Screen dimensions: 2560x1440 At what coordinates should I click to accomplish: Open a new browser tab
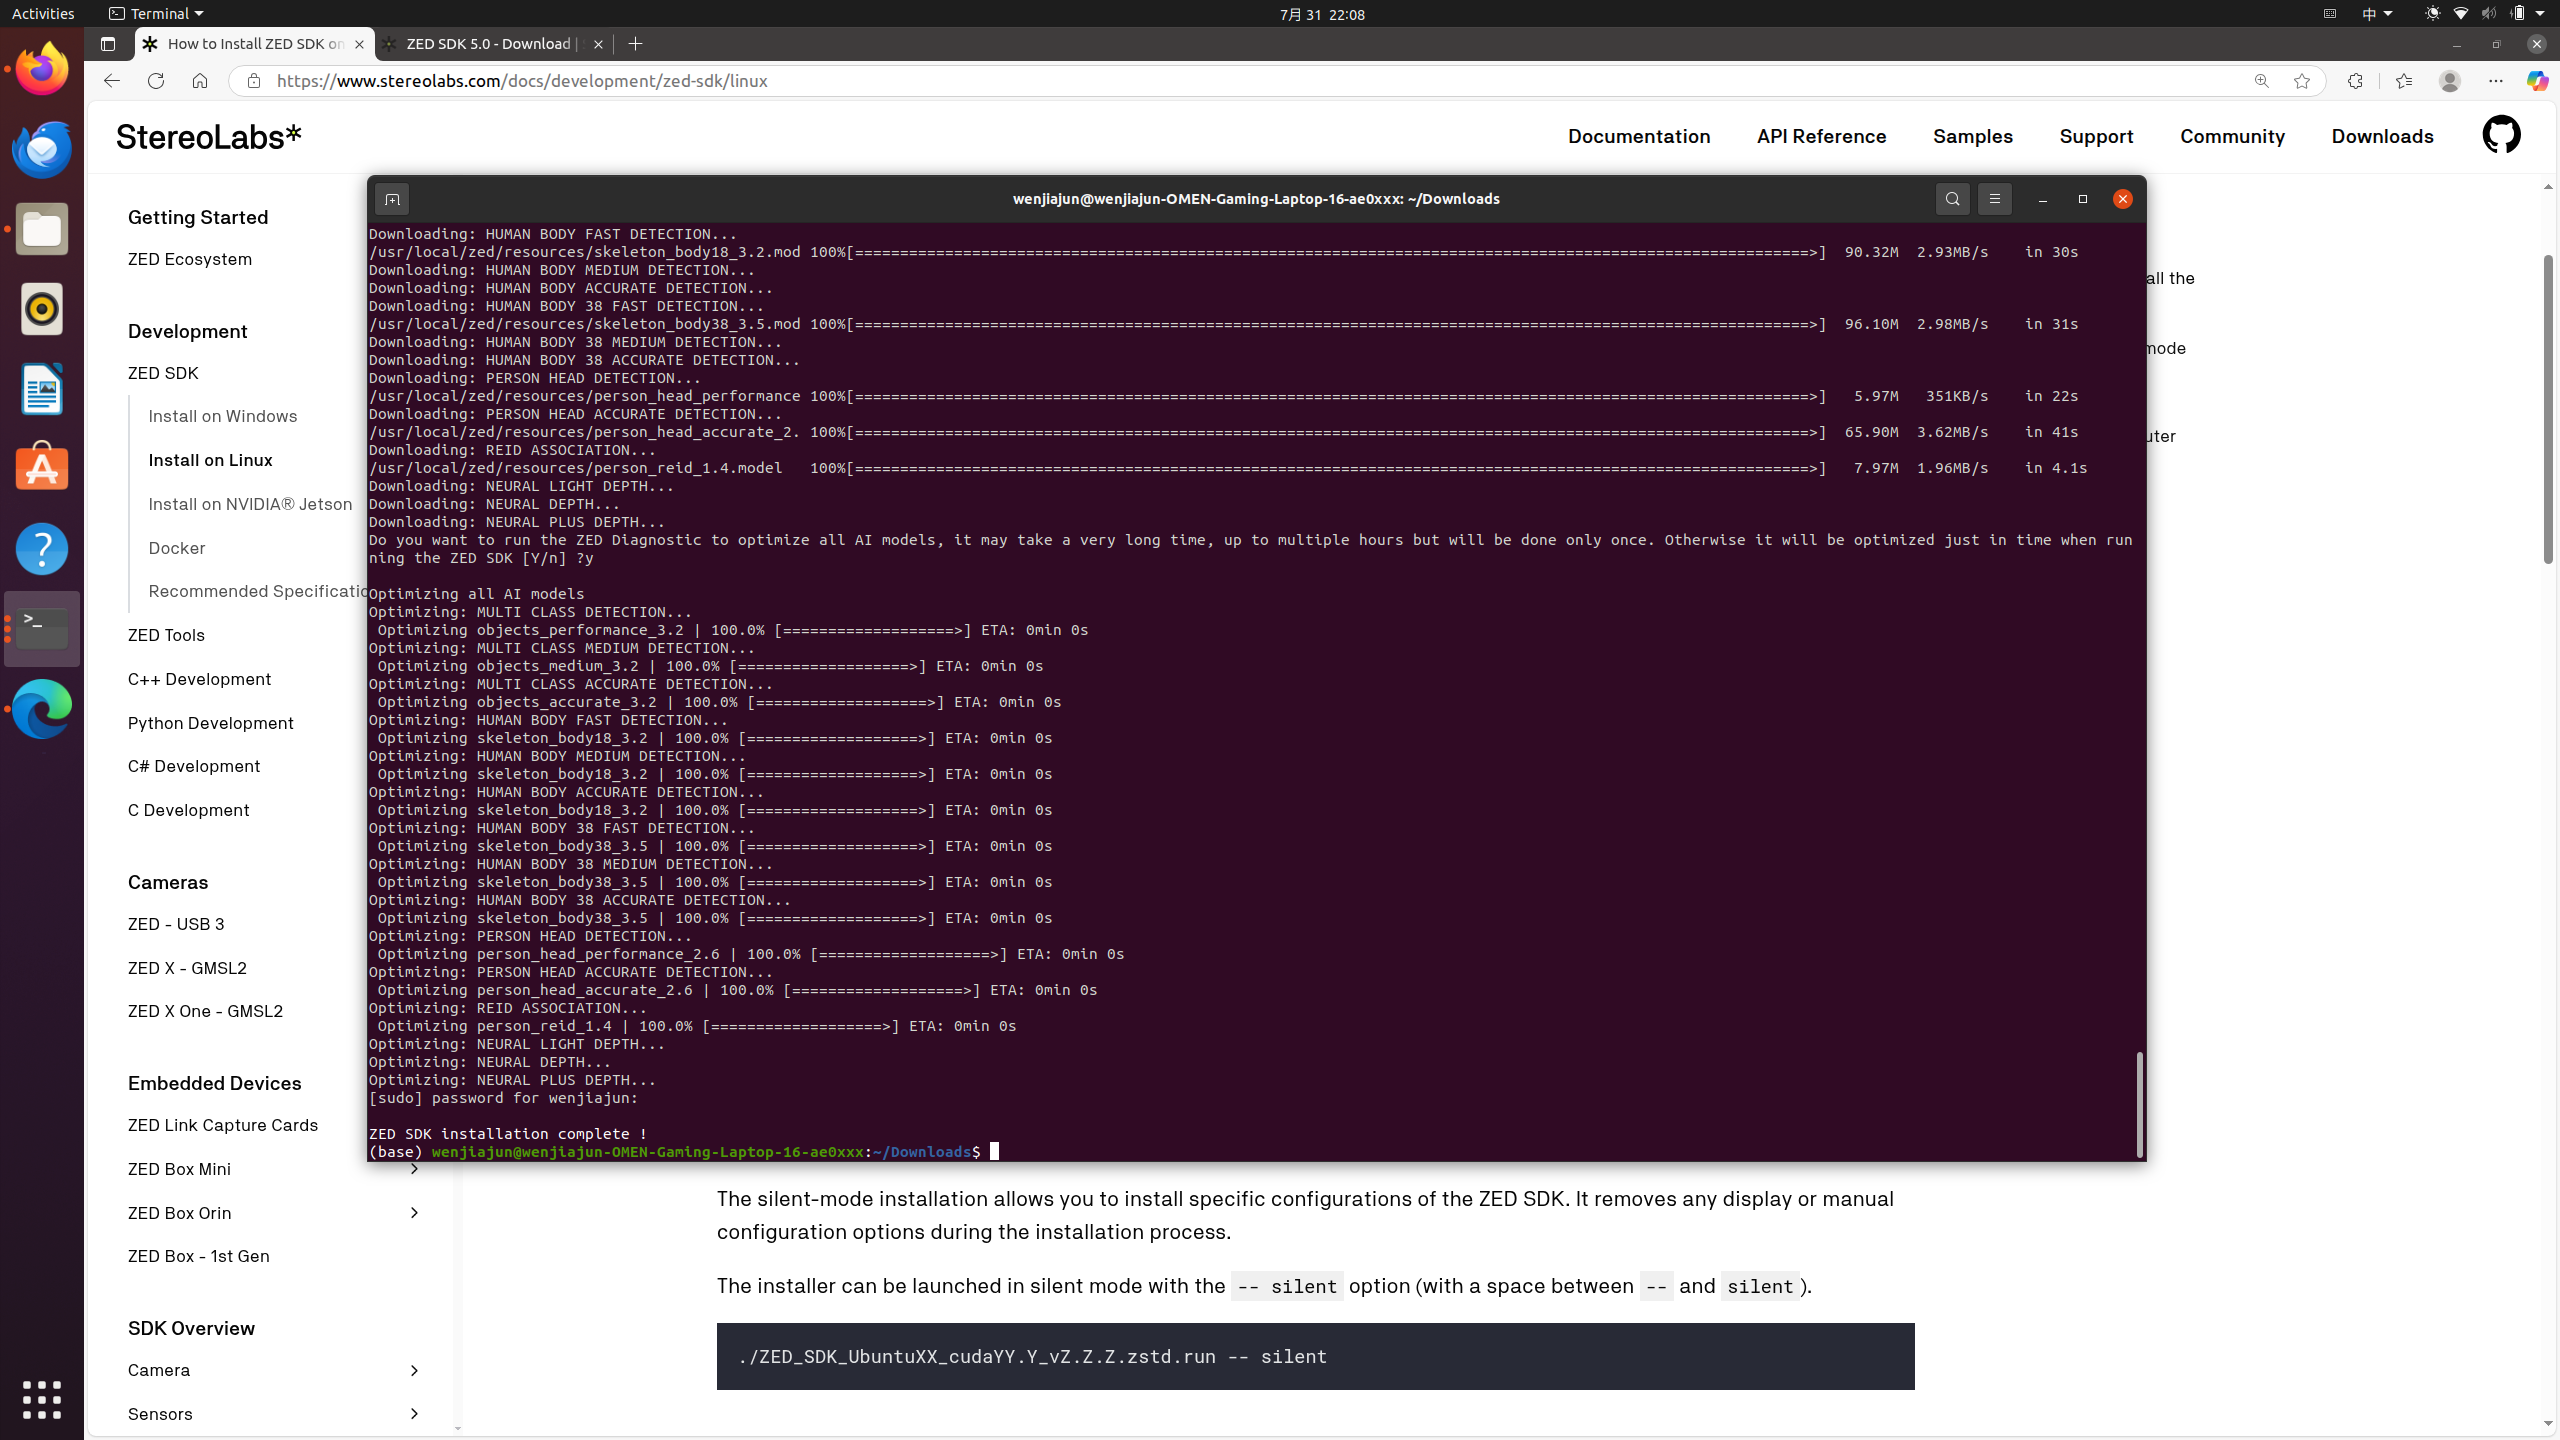click(x=635, y=44)
